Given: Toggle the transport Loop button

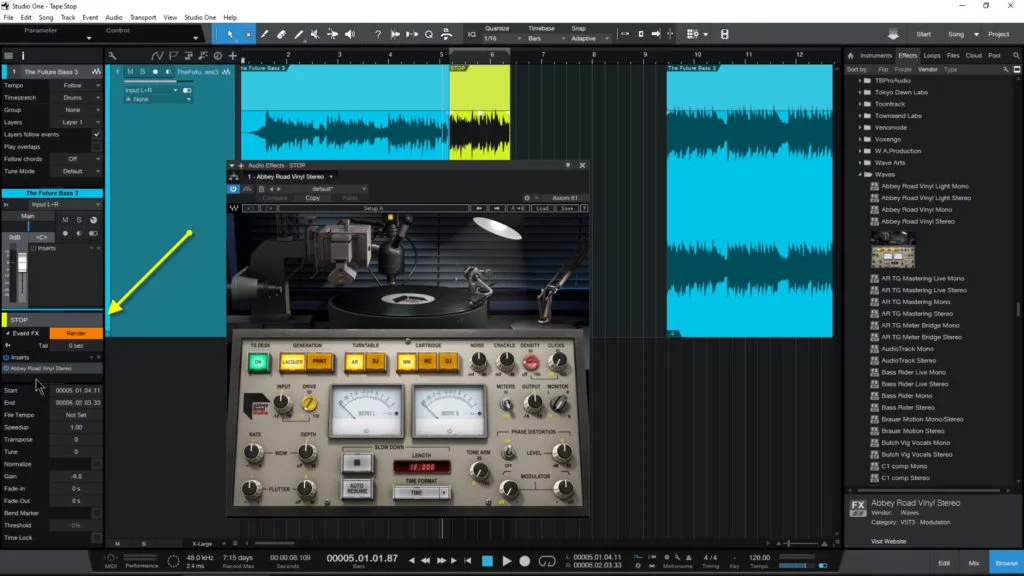Looking at the screenshot, I should click(x=547, y=560).
